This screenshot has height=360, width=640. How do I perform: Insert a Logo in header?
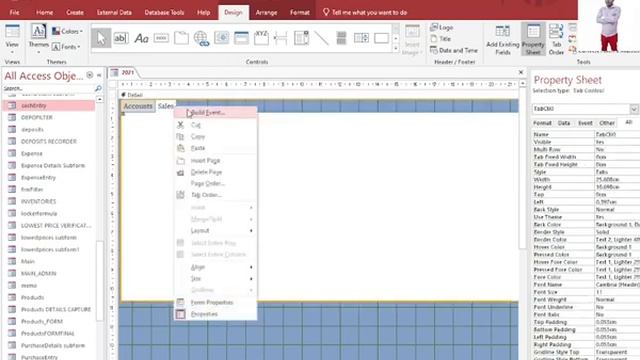442,27
